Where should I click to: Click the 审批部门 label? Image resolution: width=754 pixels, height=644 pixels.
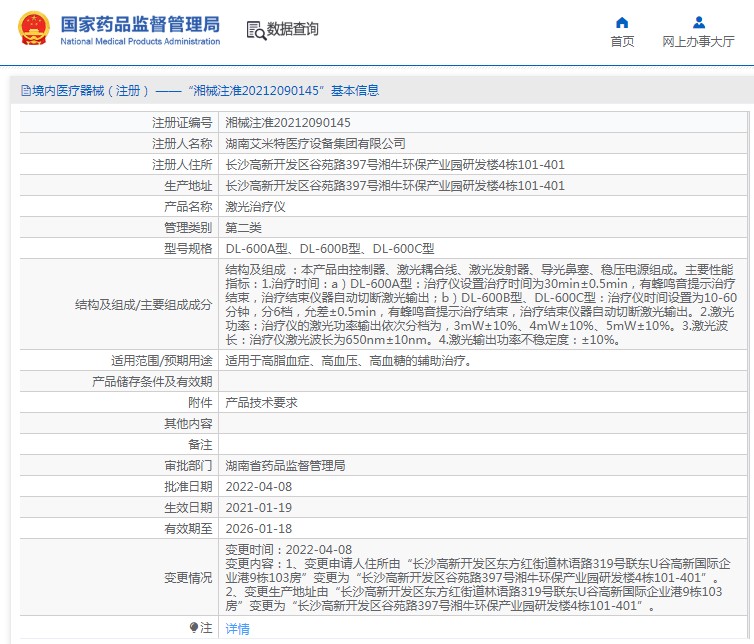coord(188,466)
